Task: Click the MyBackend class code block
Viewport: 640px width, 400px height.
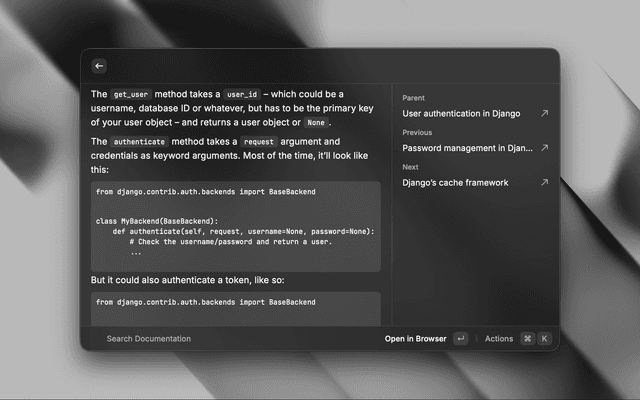Action: point(235,226)
